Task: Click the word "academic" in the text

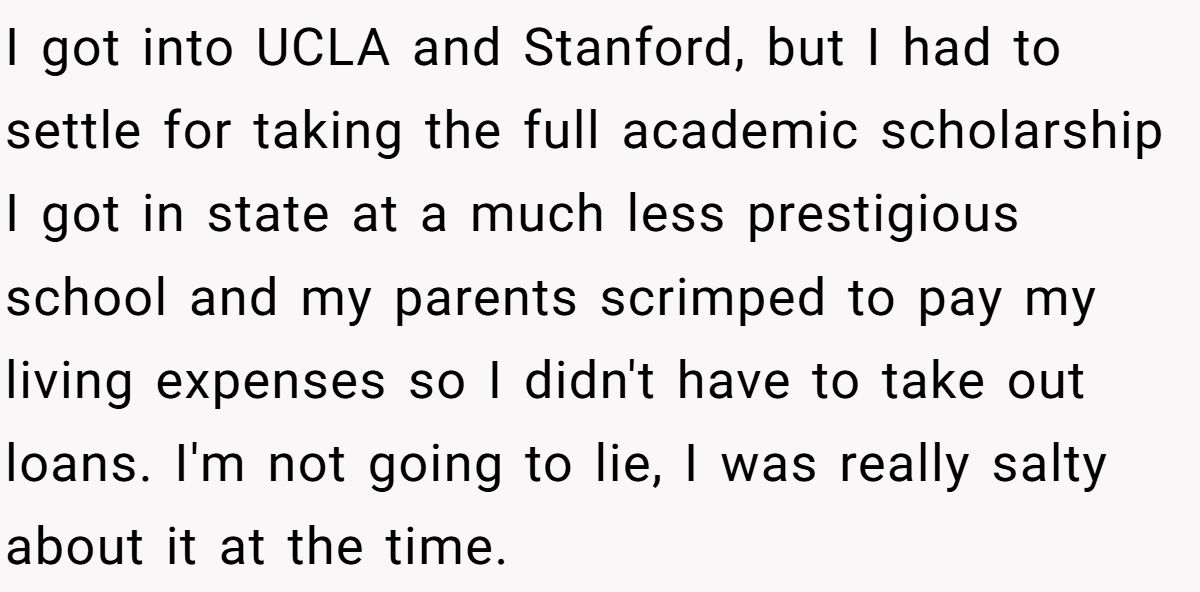Action: point(740,133)
